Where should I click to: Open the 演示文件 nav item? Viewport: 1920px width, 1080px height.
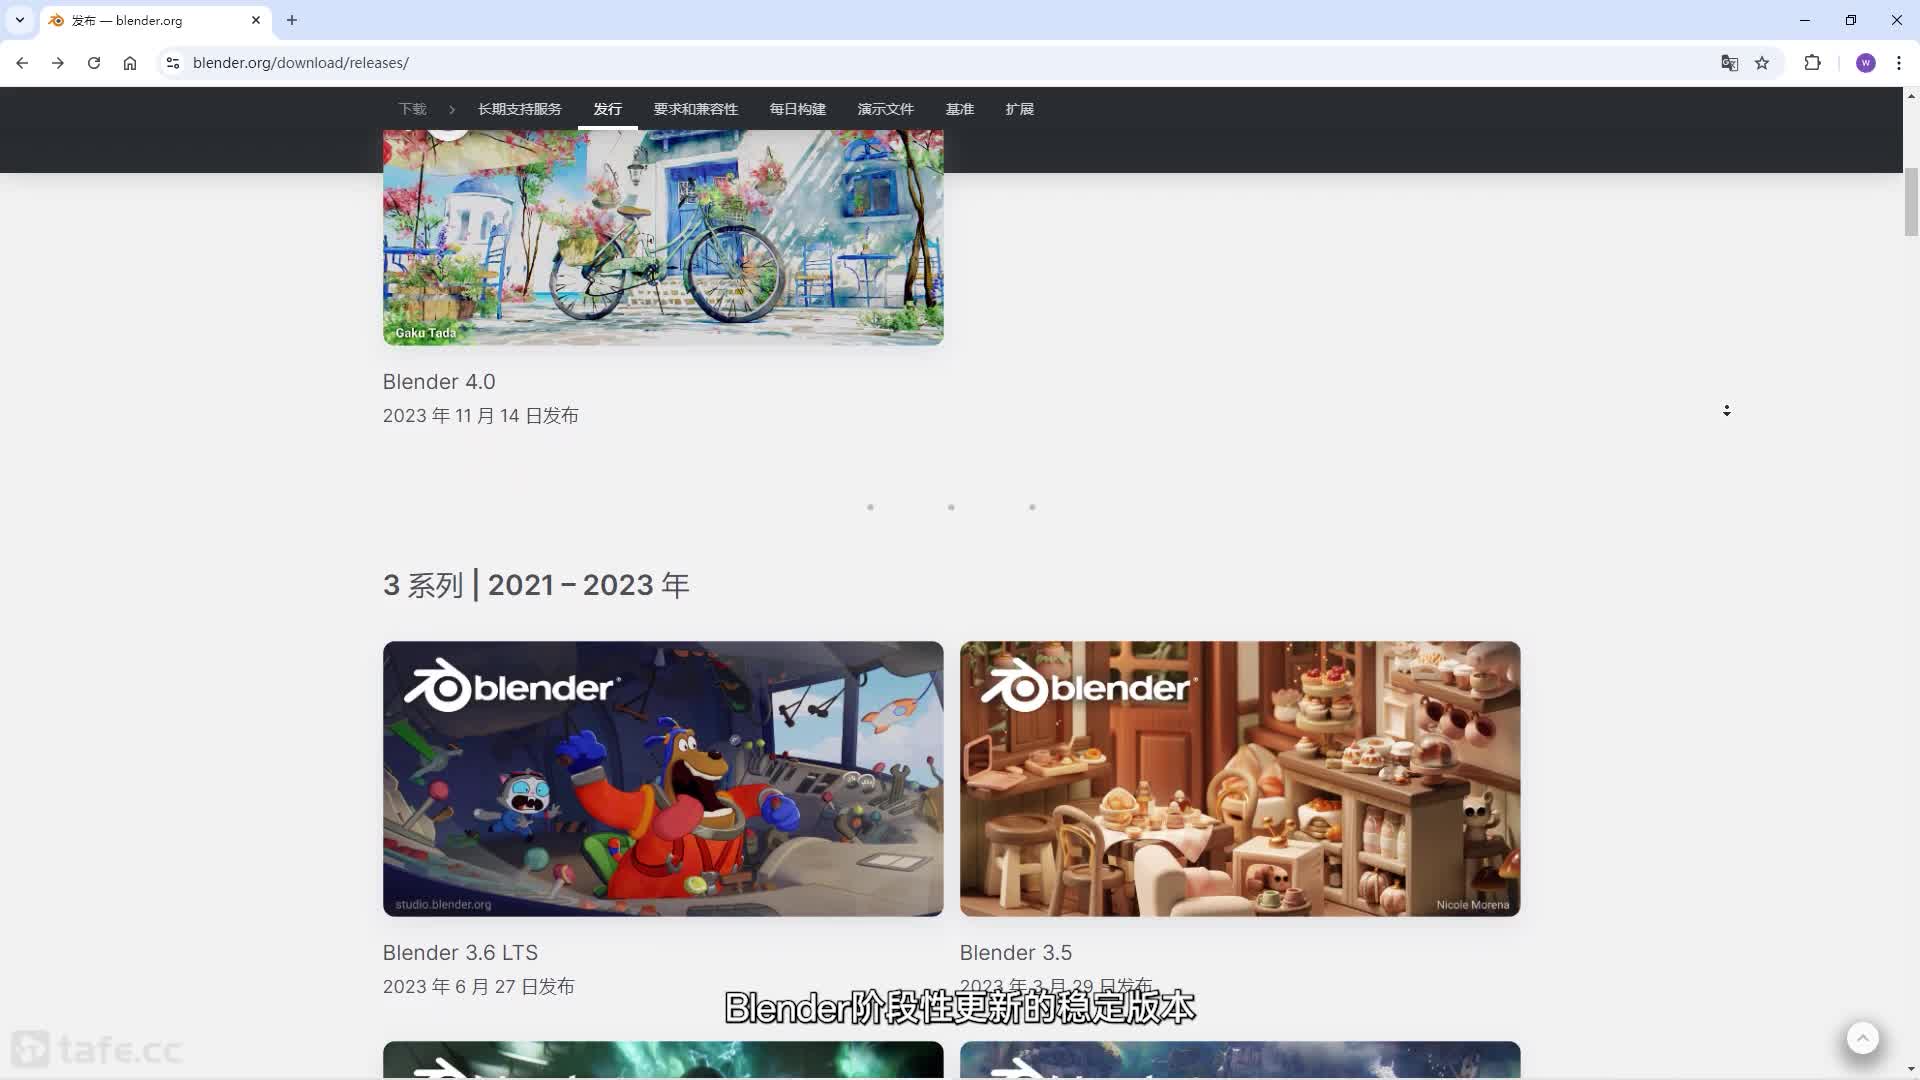[886, 109]
